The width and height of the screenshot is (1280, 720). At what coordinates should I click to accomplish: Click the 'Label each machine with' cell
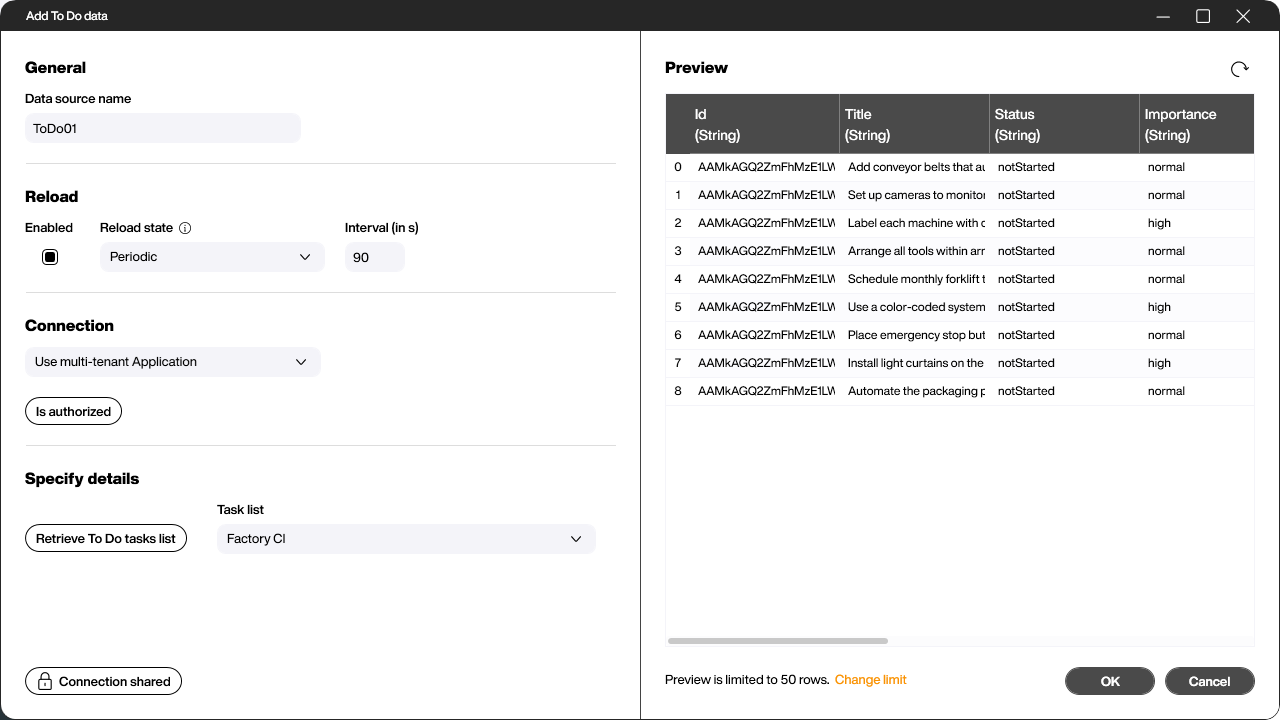(x=915, y=223)
